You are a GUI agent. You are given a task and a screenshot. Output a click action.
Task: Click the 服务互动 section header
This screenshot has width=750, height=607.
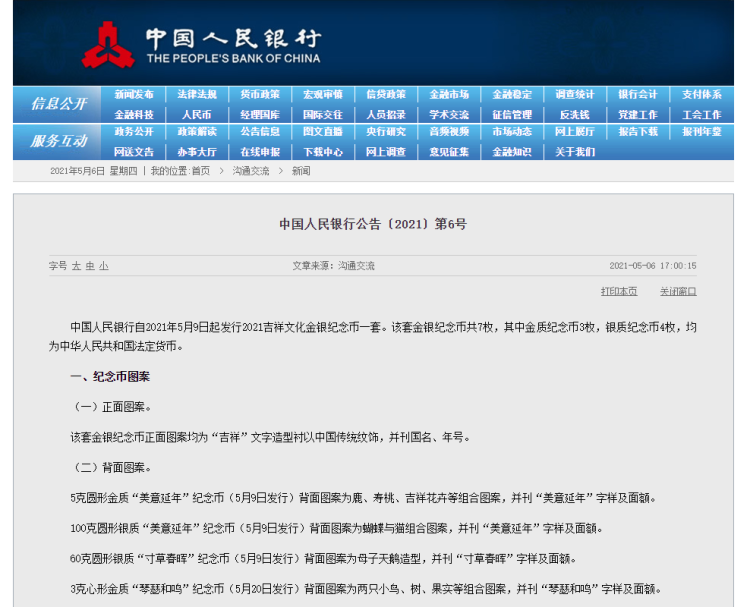click(x=59, y=141)
